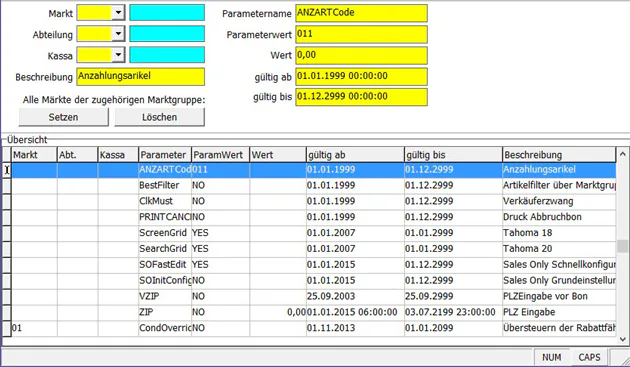Click the Löschen button

160,117
